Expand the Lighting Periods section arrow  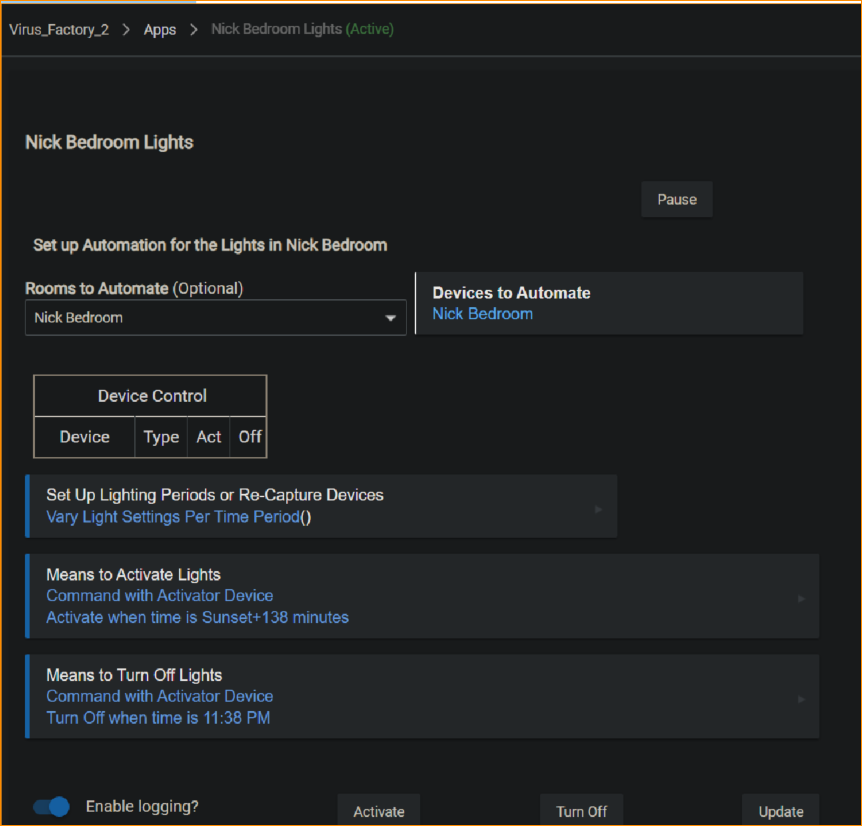point(598,509)
